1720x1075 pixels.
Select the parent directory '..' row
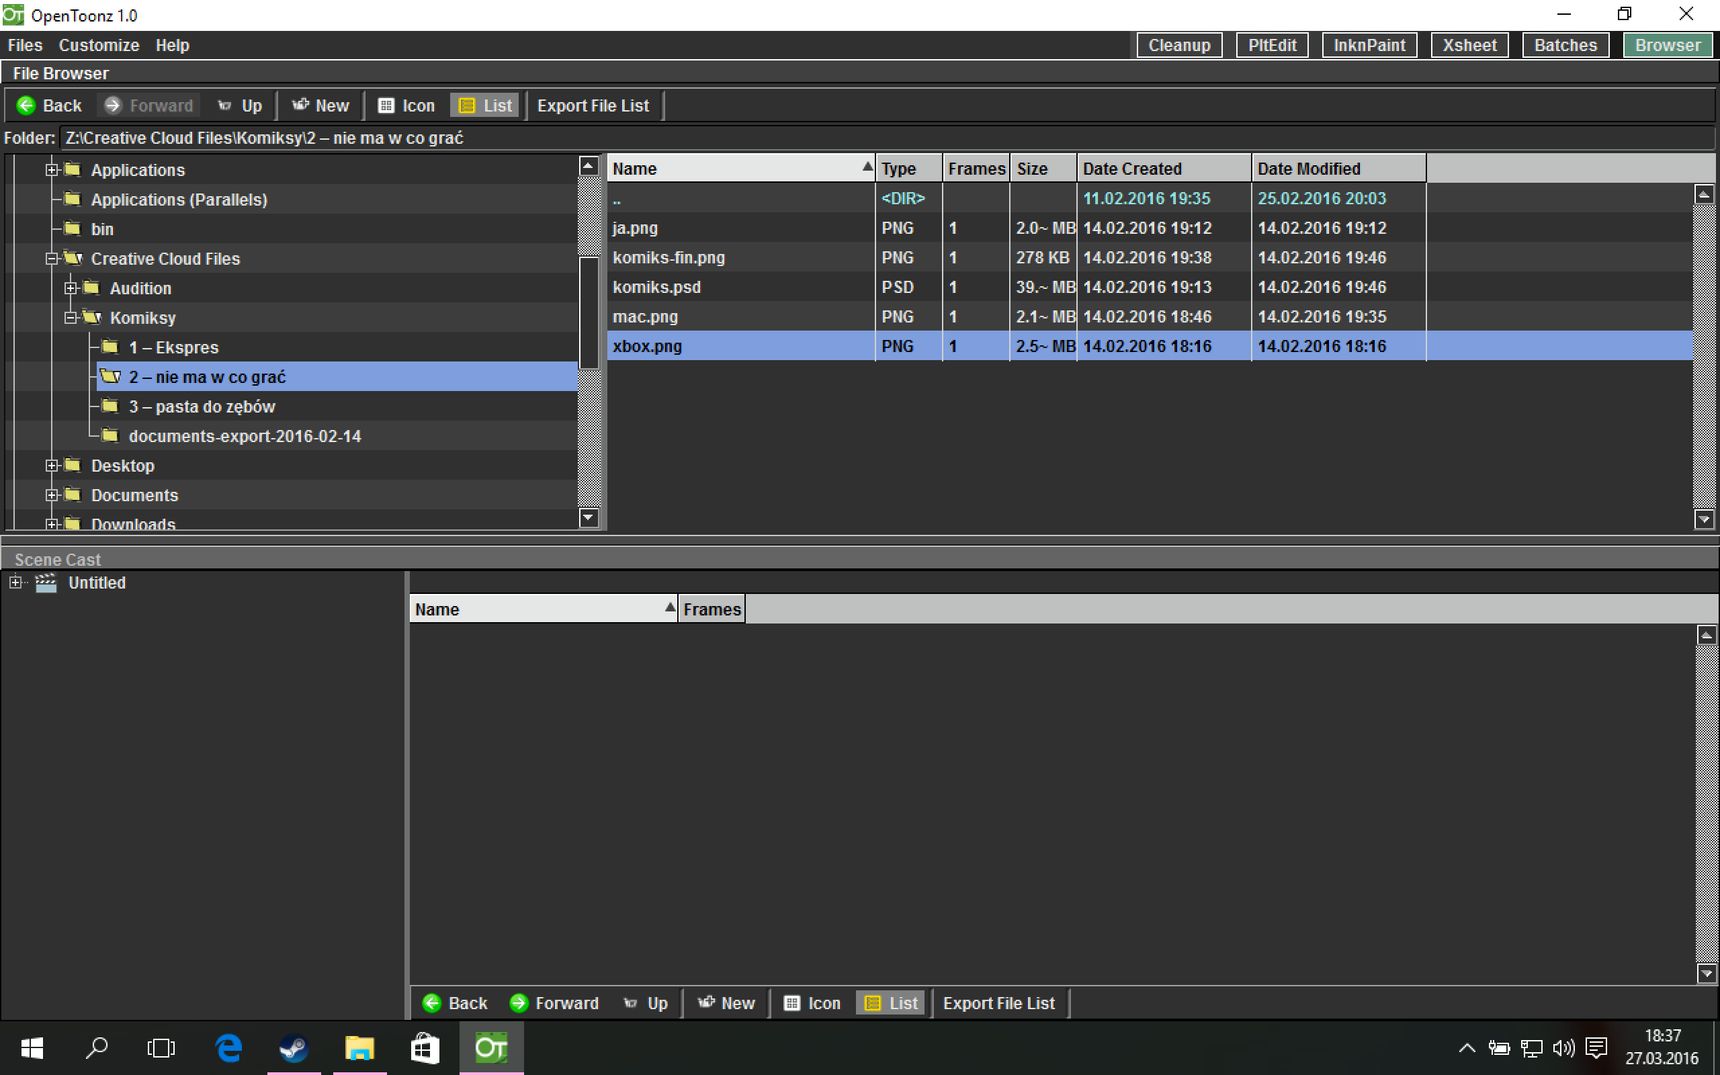click(1150, 198)
